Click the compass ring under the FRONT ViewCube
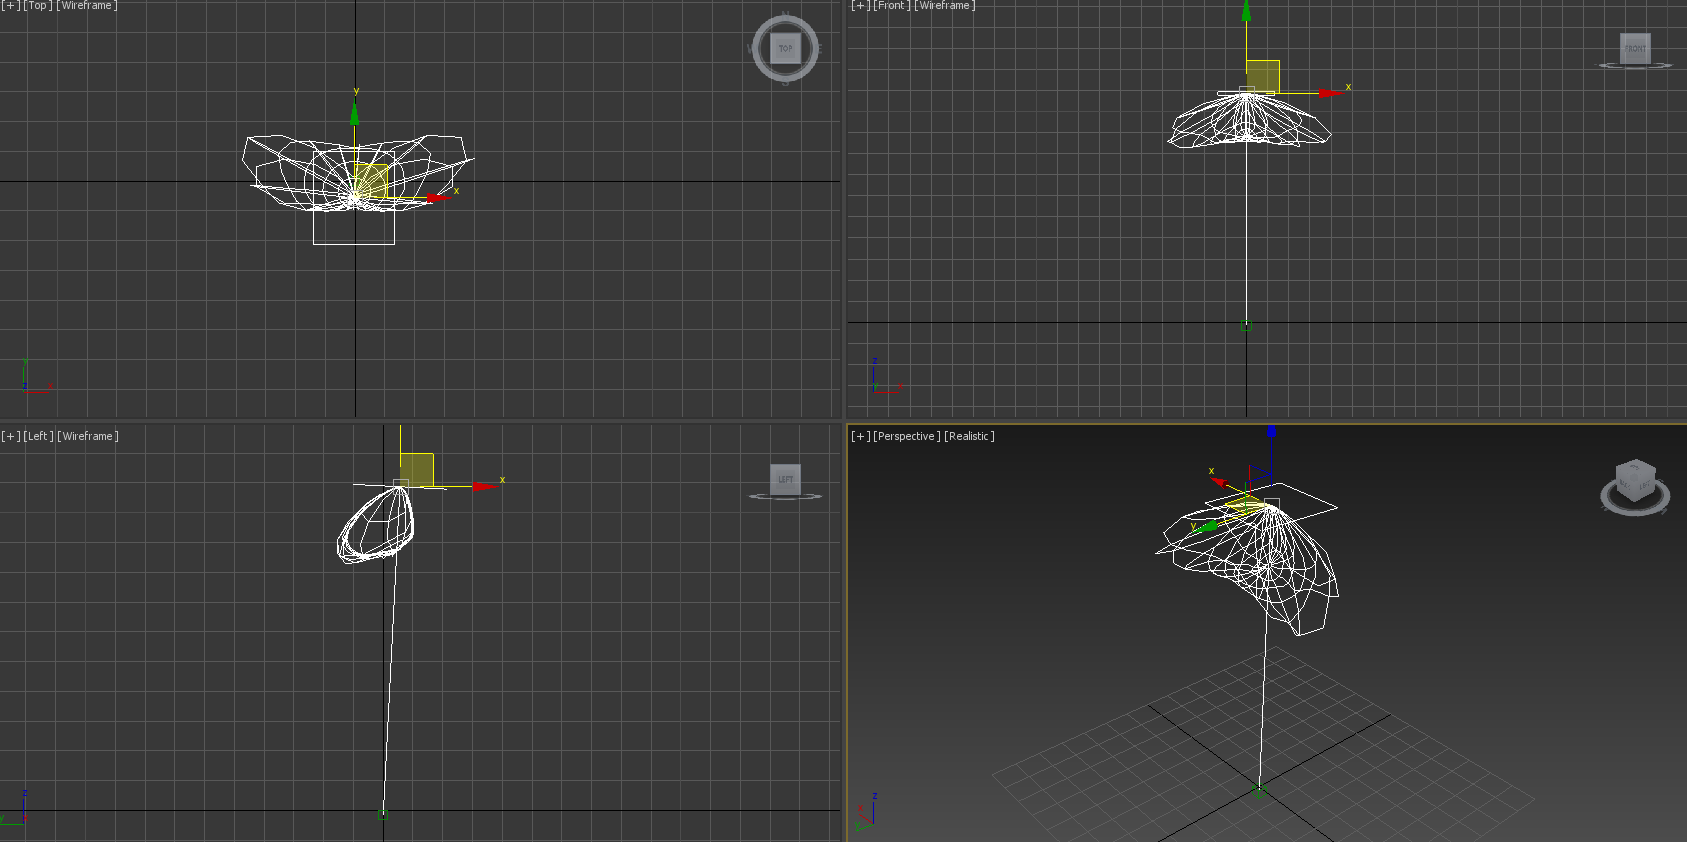Image resolution: width=1687 pixels, height=842 pixels. pos(1635,66)
